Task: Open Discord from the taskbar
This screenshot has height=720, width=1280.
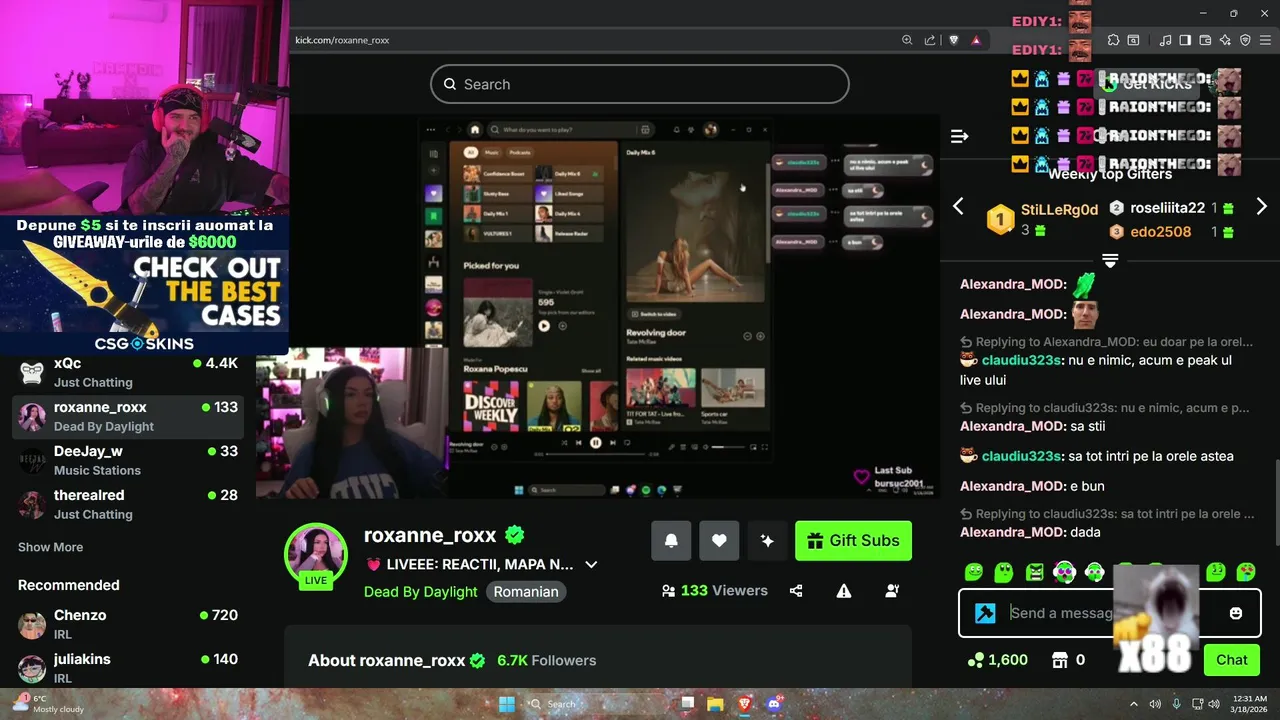Action: pos(773,704)
